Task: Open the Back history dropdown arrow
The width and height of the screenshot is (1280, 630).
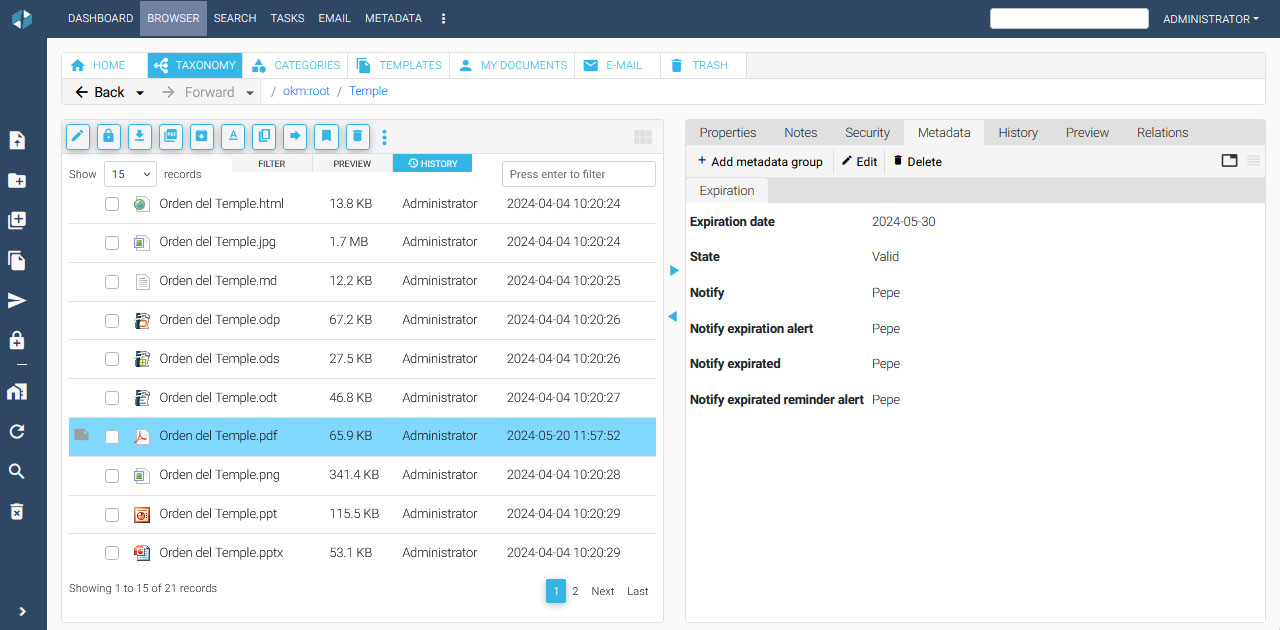Action: (x=140, y=93)
